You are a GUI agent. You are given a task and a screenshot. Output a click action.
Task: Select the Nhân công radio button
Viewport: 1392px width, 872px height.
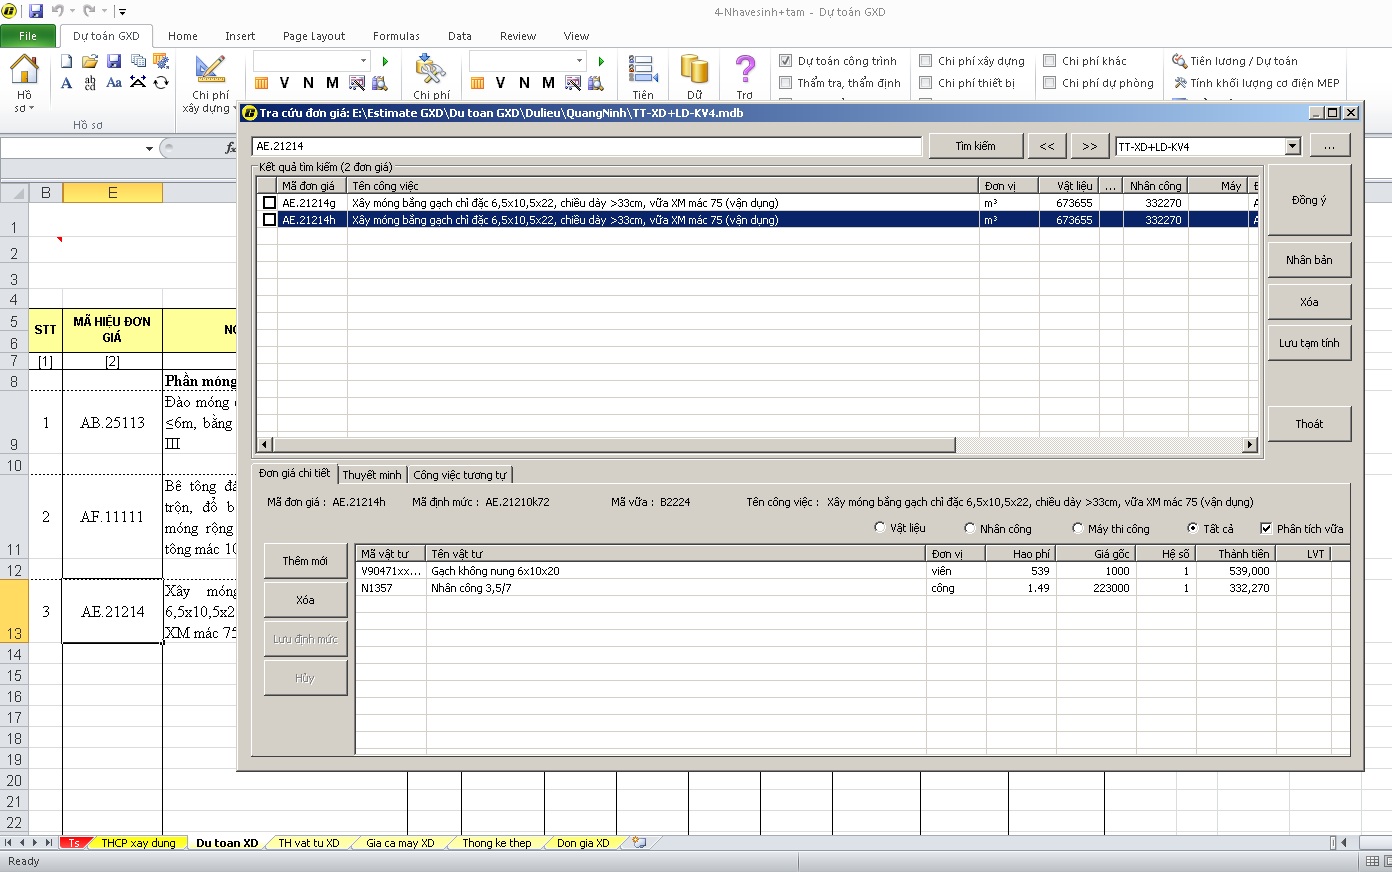[x=970, y=528]
